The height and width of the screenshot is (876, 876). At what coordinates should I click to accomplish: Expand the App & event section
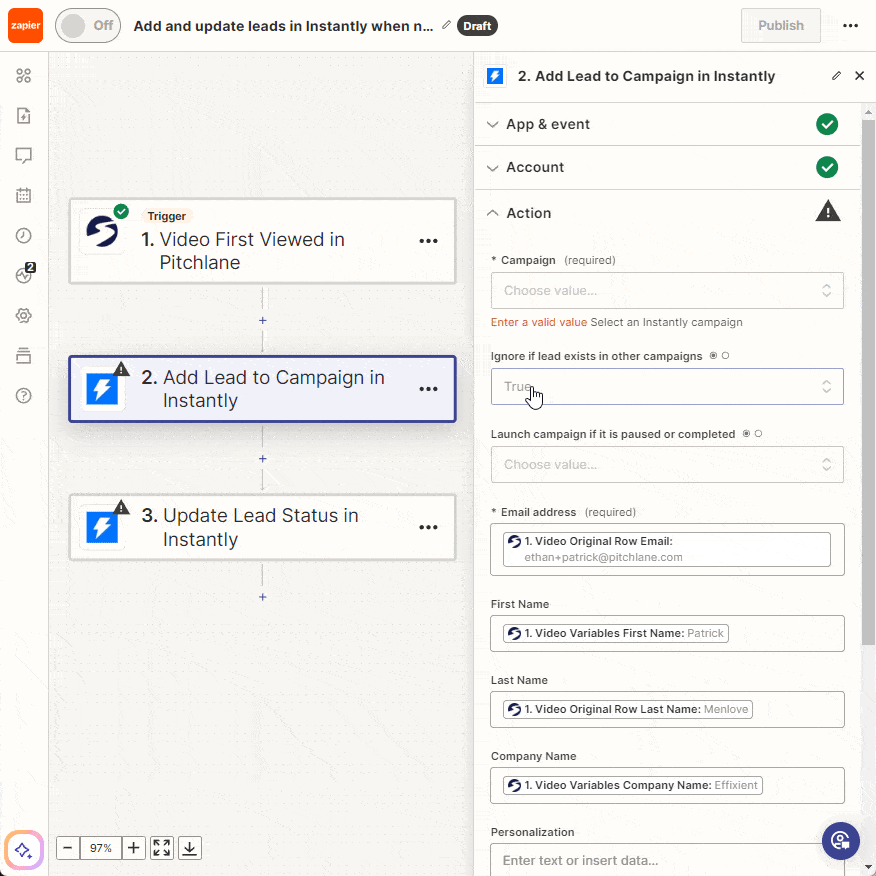point(666,124)
